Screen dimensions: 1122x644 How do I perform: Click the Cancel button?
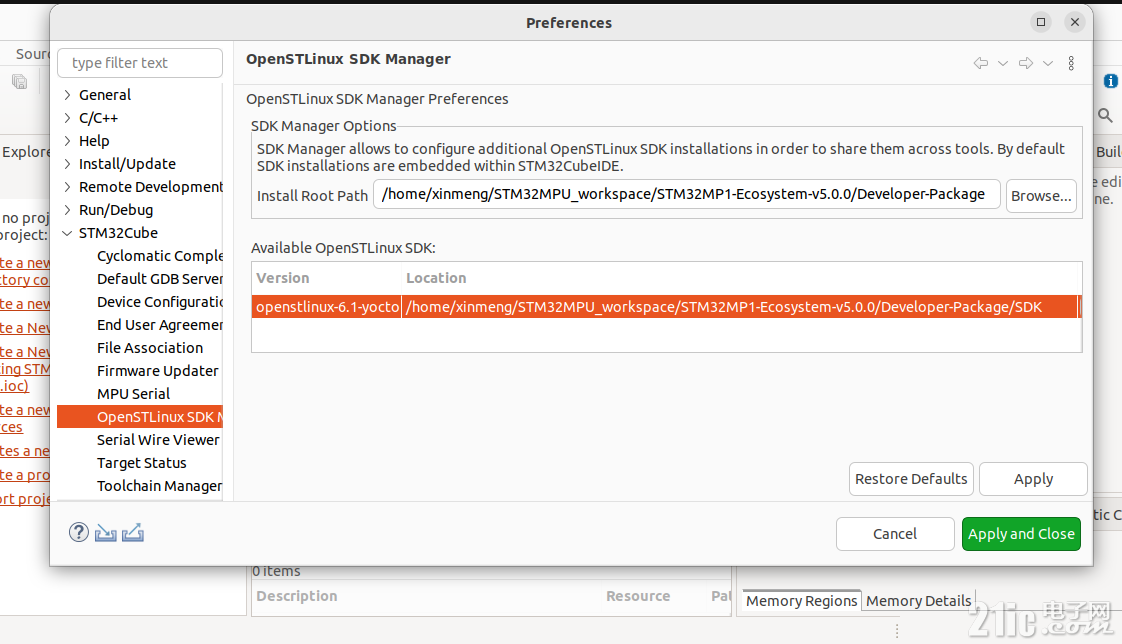click(894, 534)
